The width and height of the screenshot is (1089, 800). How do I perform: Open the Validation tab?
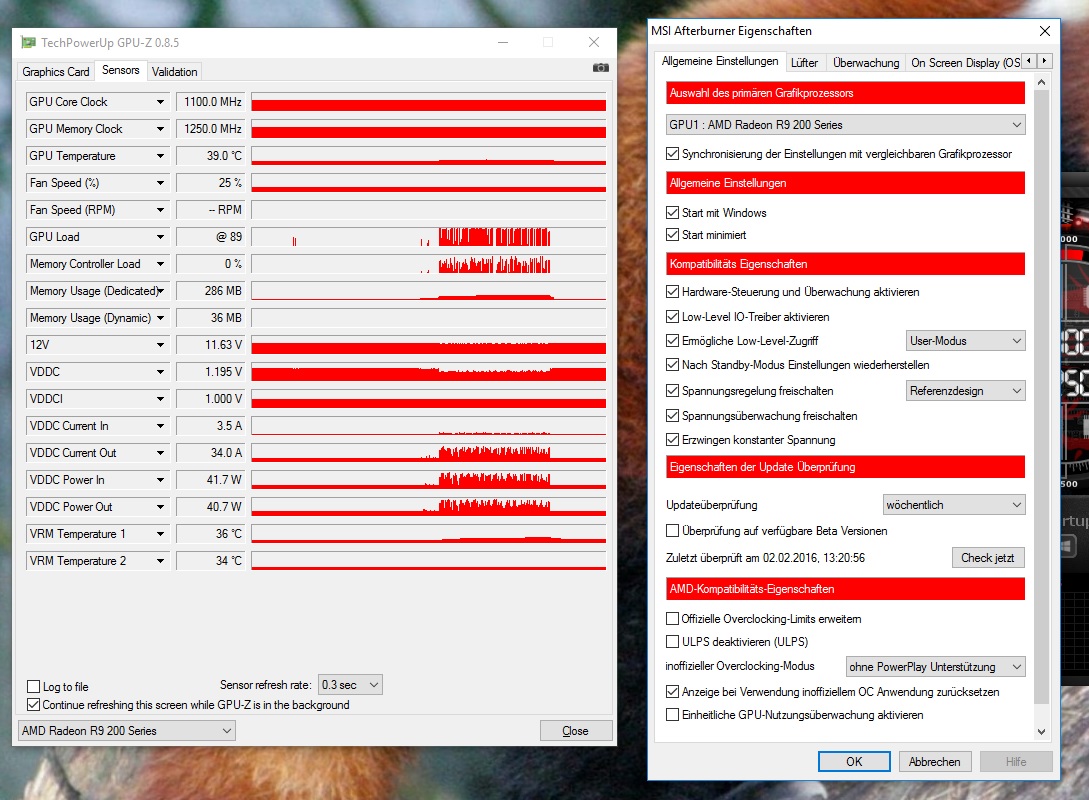point(174,72)
